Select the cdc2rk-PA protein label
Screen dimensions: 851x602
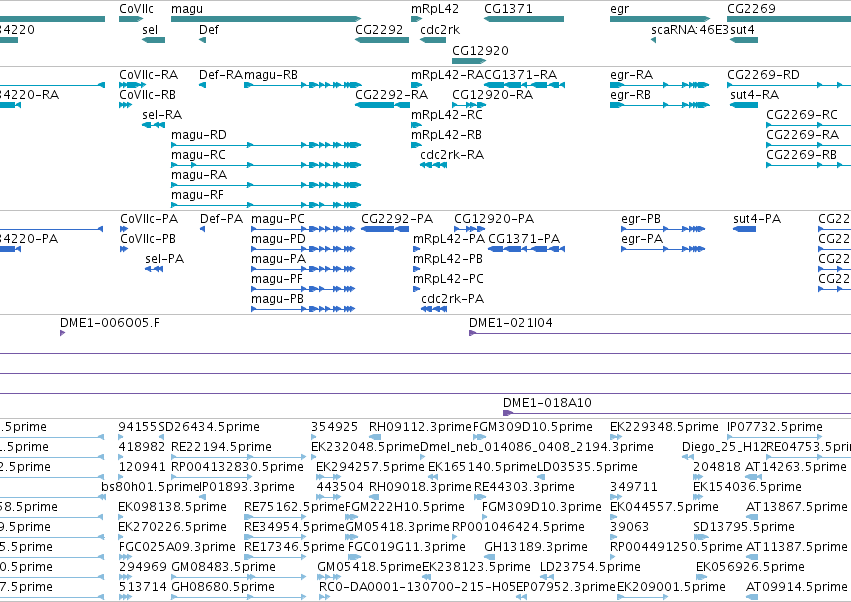pyautogui.click(x=453, y=299)
